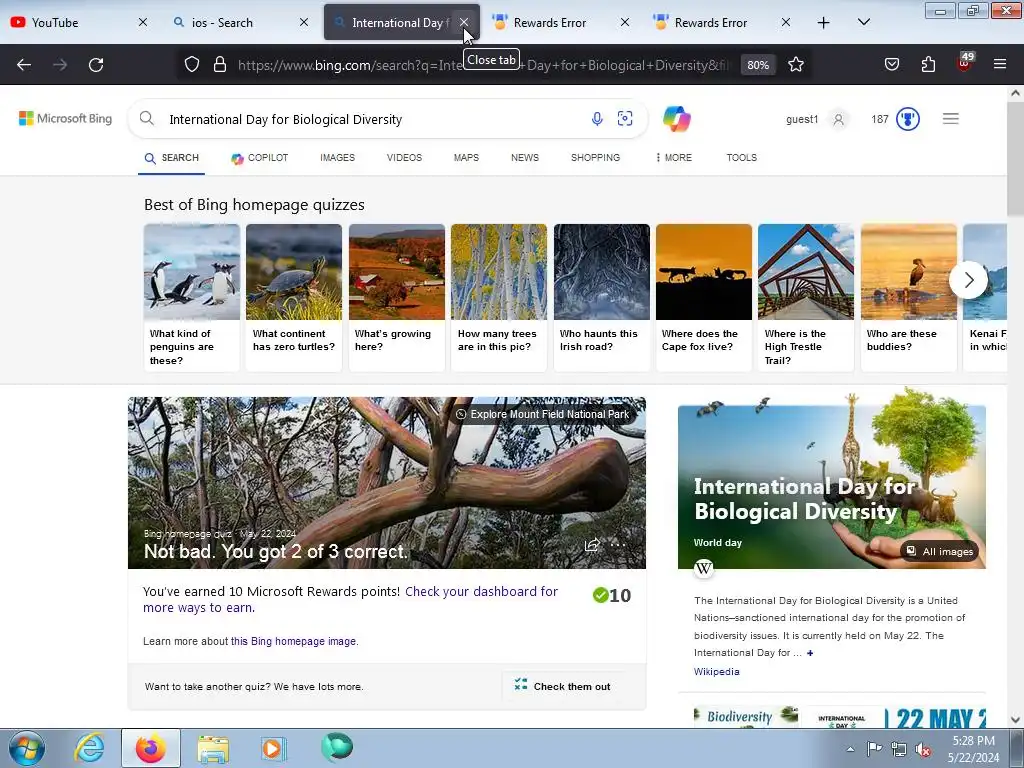The width and height of the screenshot is (1024, 768).
Task: Click the muted volume tray icon
Action: [x=923, y=750]
